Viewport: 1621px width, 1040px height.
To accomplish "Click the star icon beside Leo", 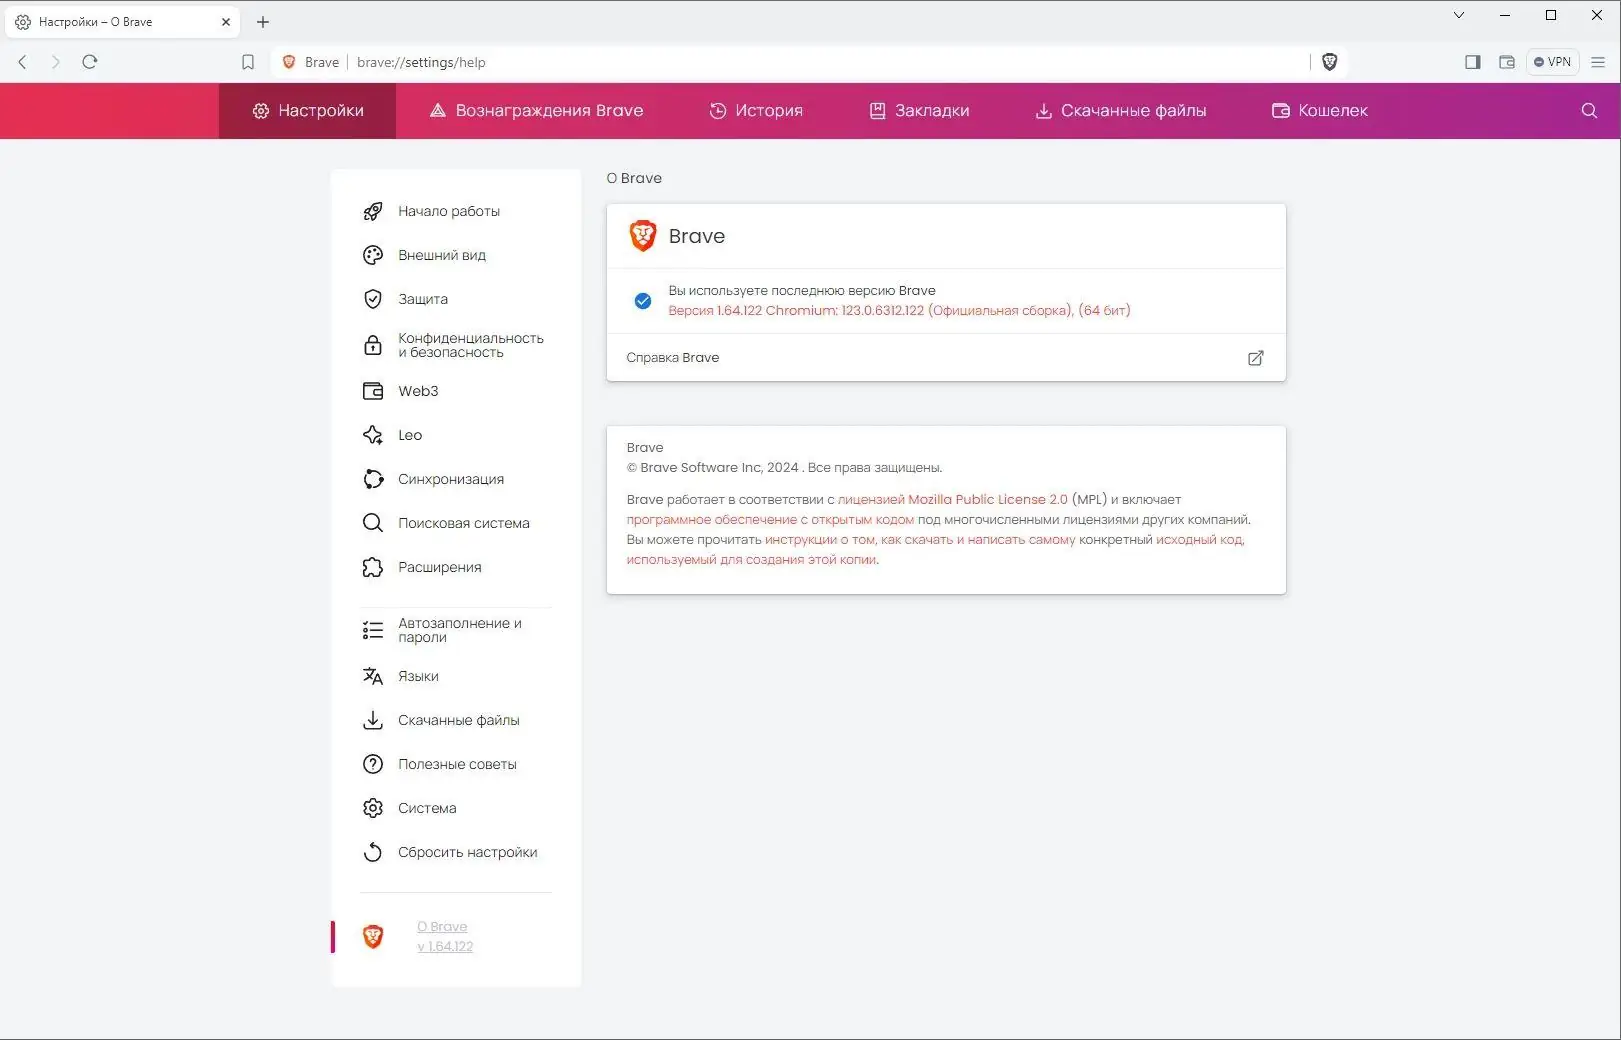I will pyautogui.click(x=373, y=435).
